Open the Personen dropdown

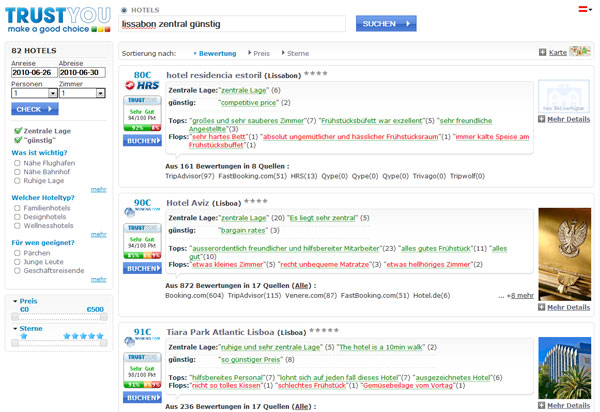[x=34, y=93]
